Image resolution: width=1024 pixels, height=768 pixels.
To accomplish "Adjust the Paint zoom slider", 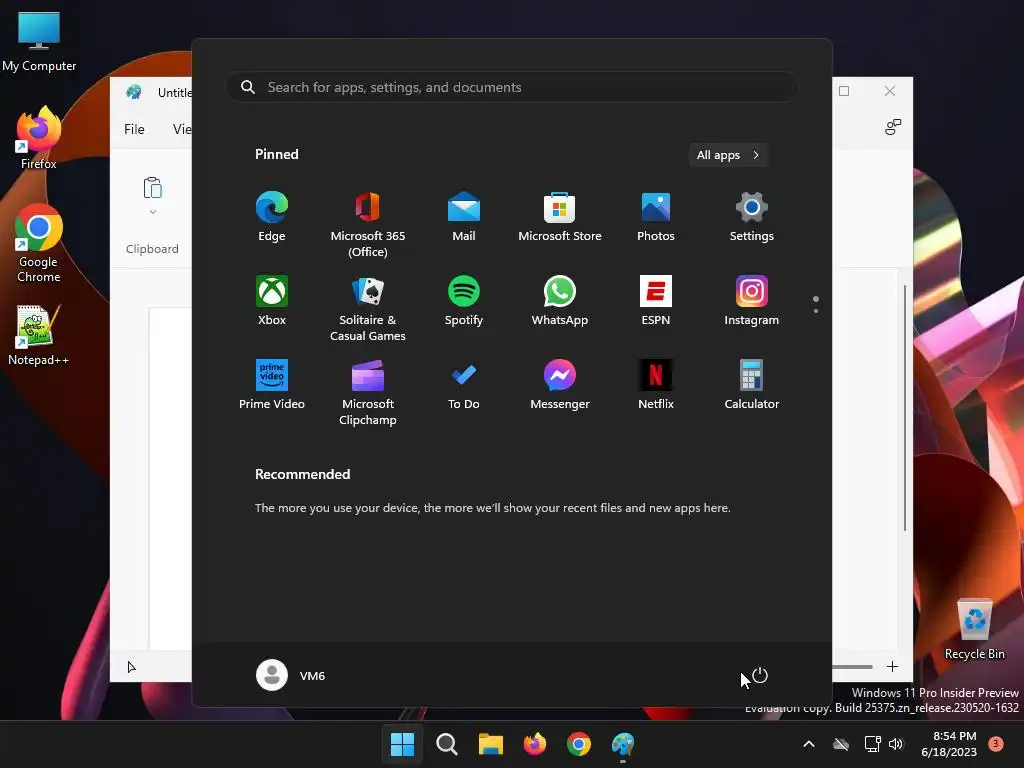I will [852, 667].
